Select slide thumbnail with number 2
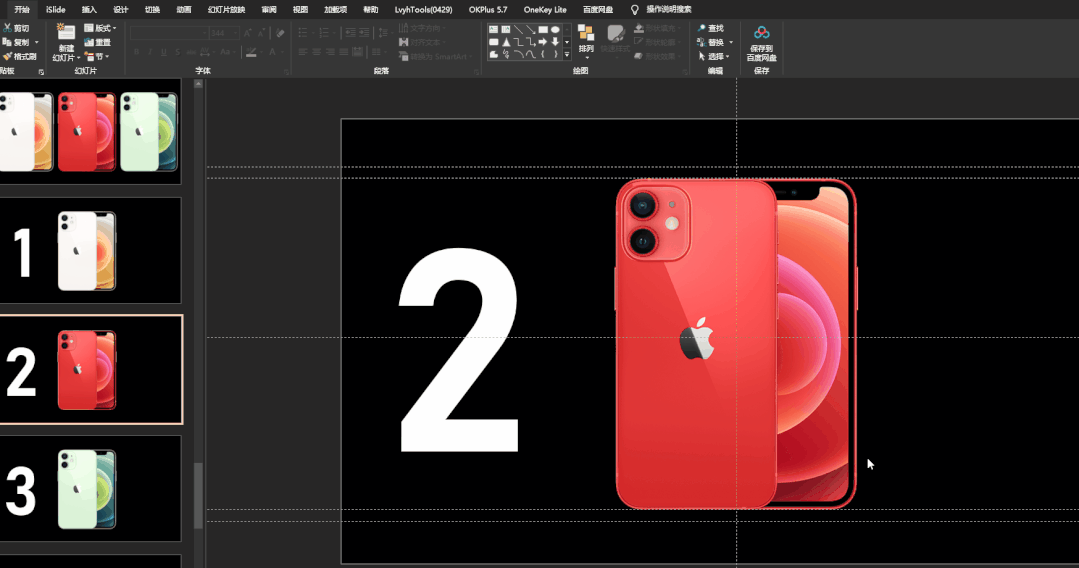This screenshot has width=1079, height=568. point(91,370)
